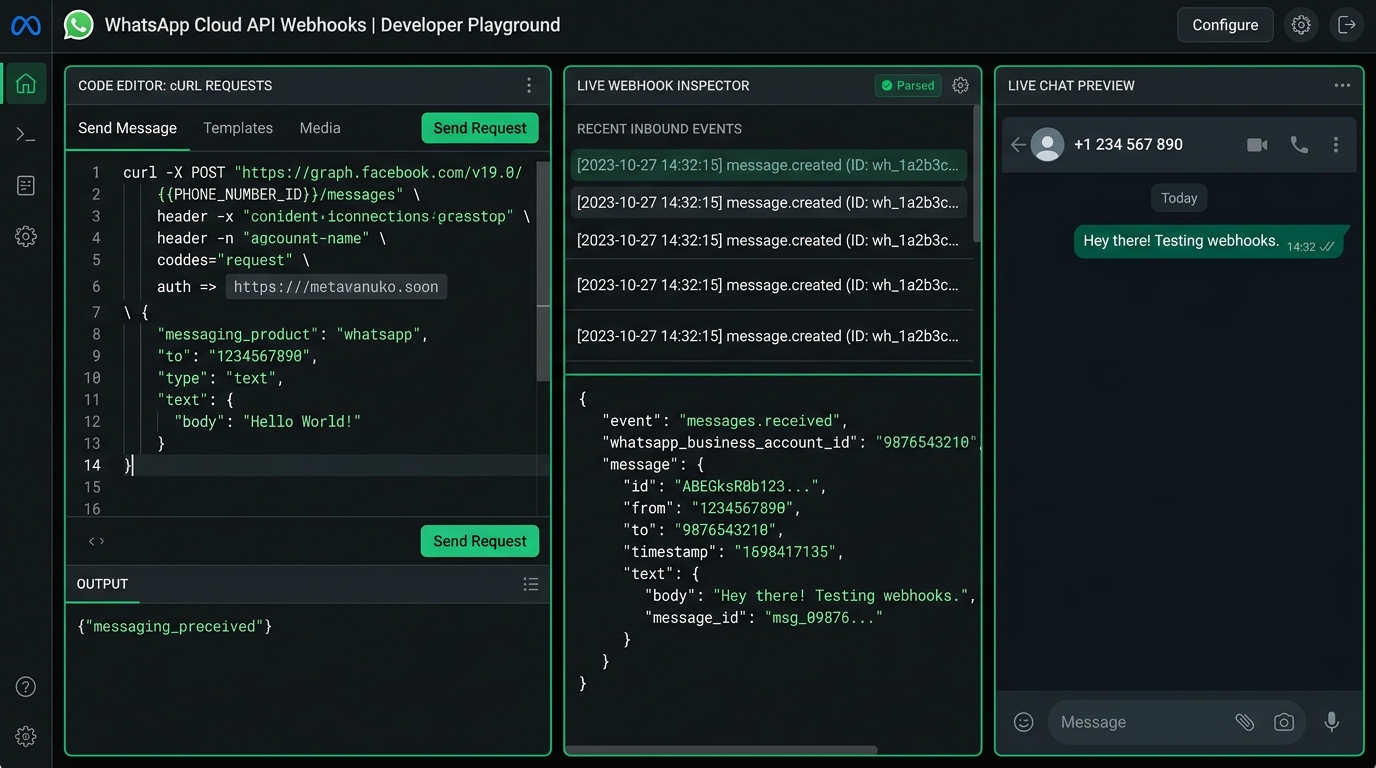The image size is (1376, 768).
Task: Click Send Request next to the Media tab
Action: click(x=480, y=128)
